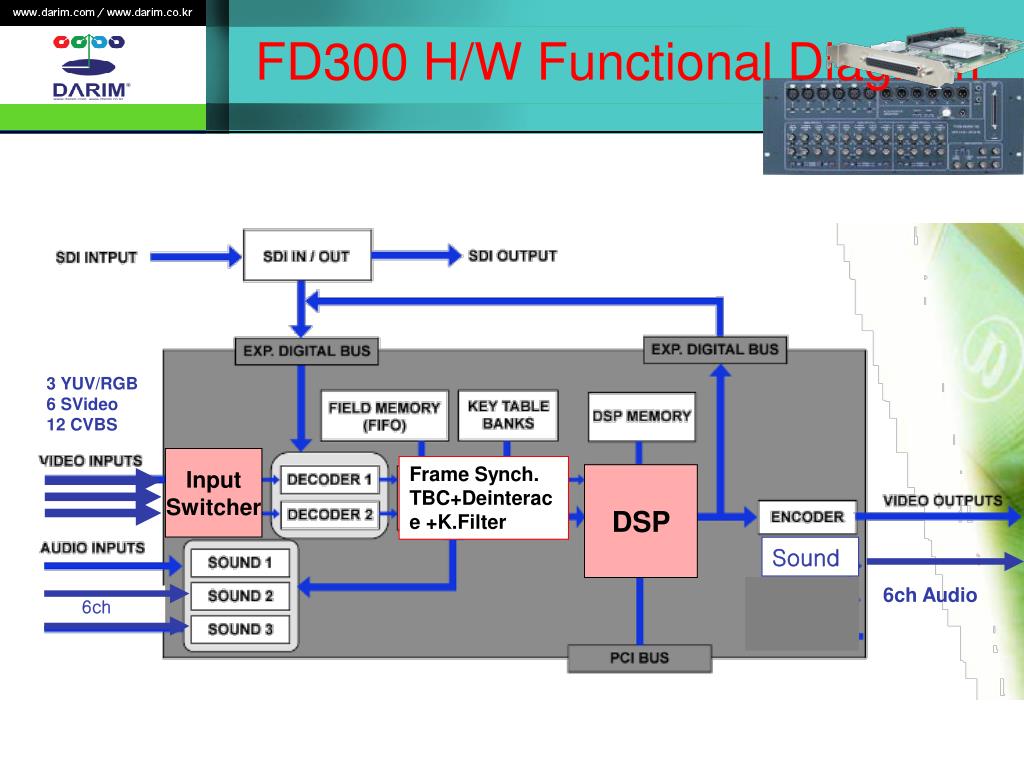Click the arrow pointing to SDI OUTPUT
The image size is (1024, 768).
click(417, 255)
